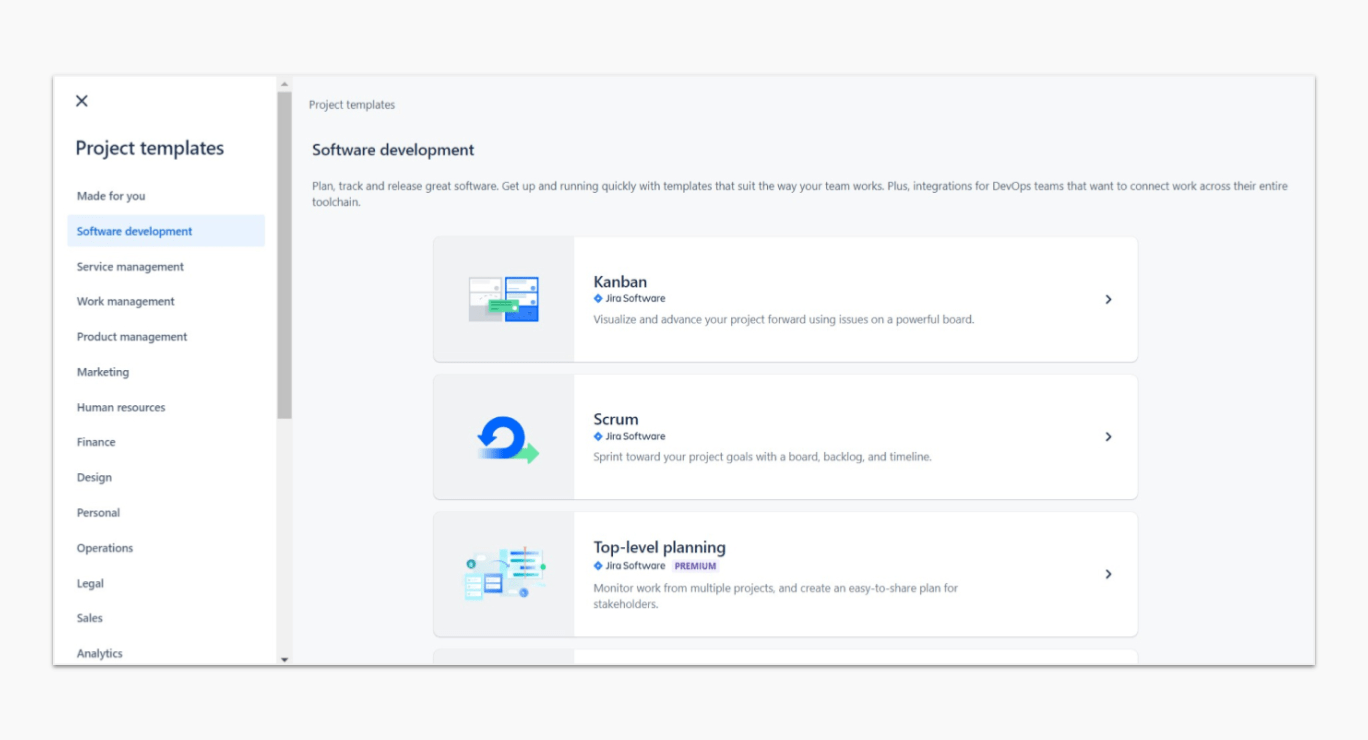The width and height of the screenshot is (1368, 740).
Task: Click the PREMIUM badge on Top-level planning
Action: pos(695,566)
